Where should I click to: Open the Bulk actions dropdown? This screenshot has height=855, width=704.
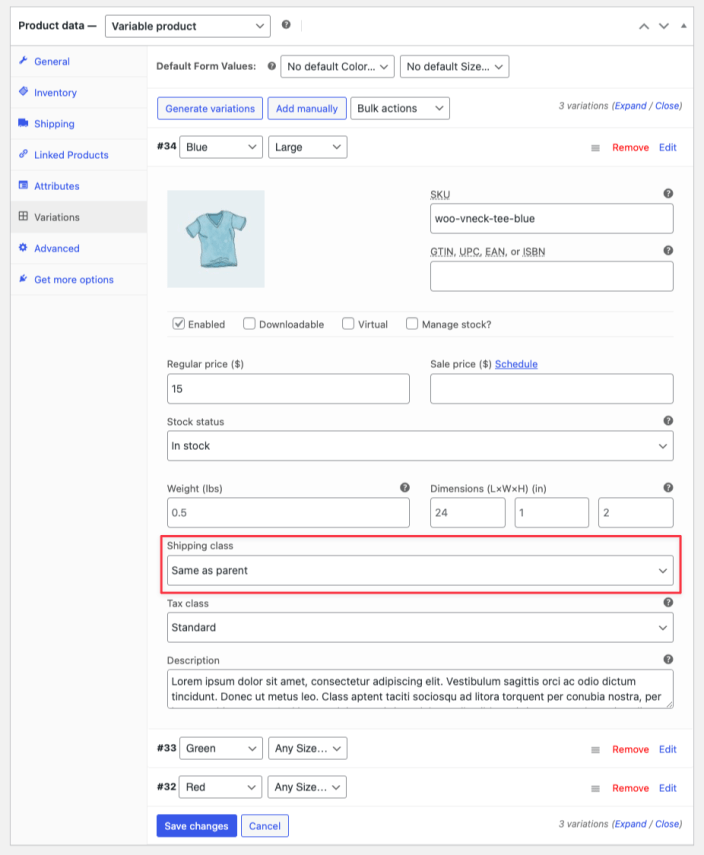click(400, 108)
